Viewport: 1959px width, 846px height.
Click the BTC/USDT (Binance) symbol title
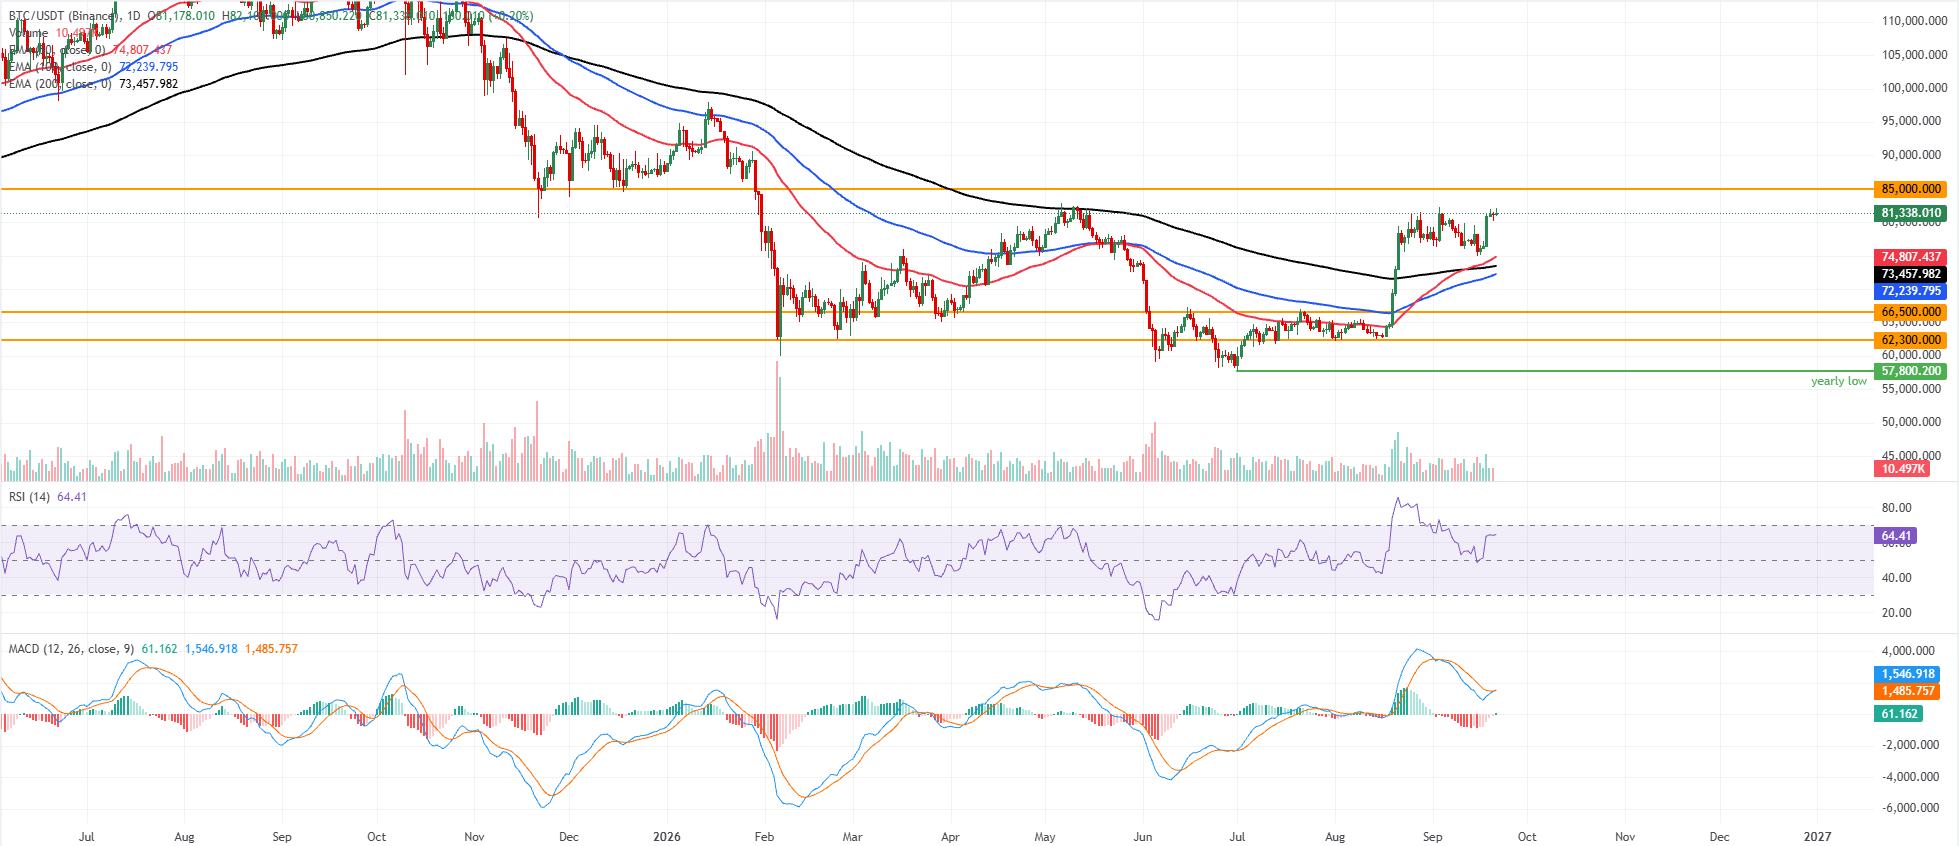(64, 16)
